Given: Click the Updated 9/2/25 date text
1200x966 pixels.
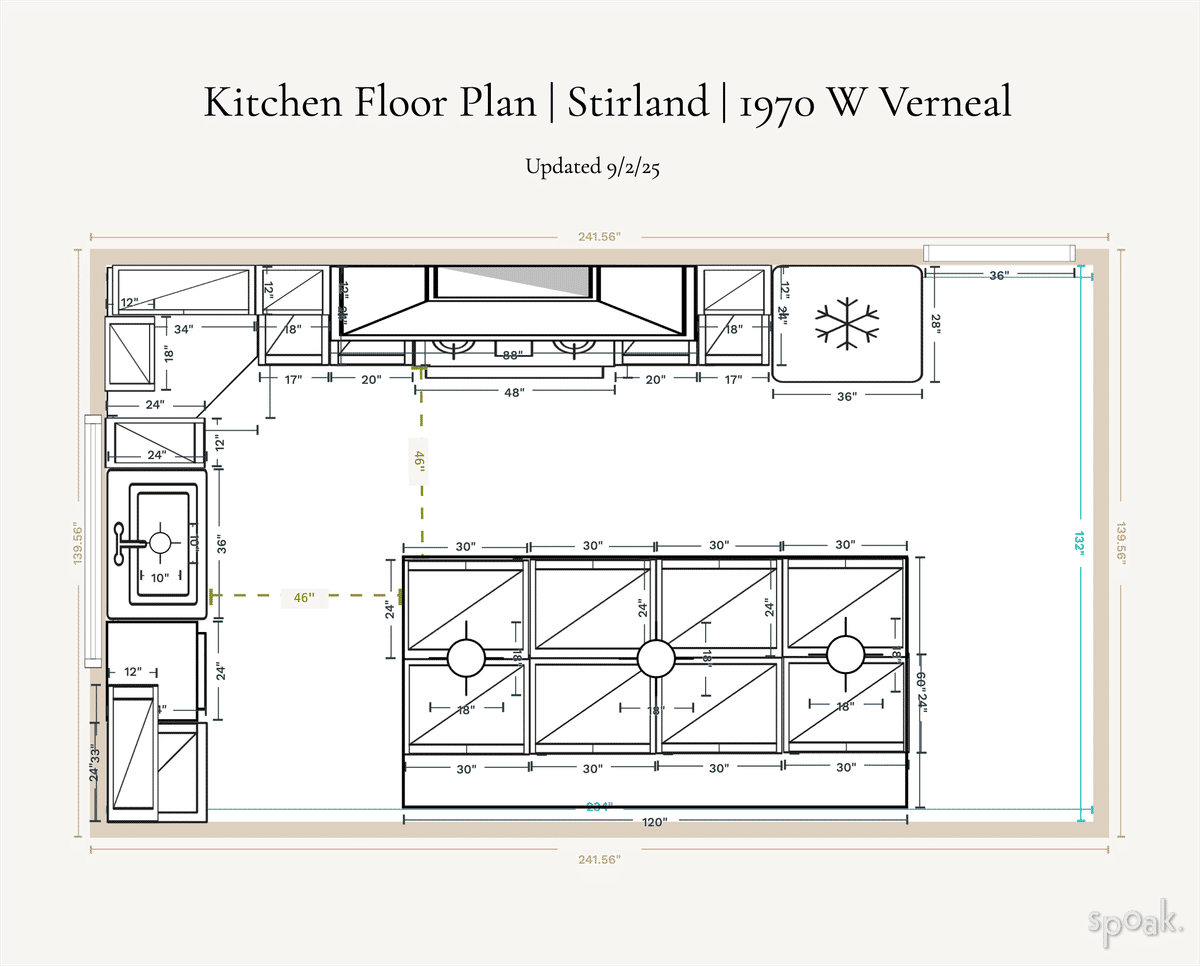Looking at the screenshot, I should [597, 166].
